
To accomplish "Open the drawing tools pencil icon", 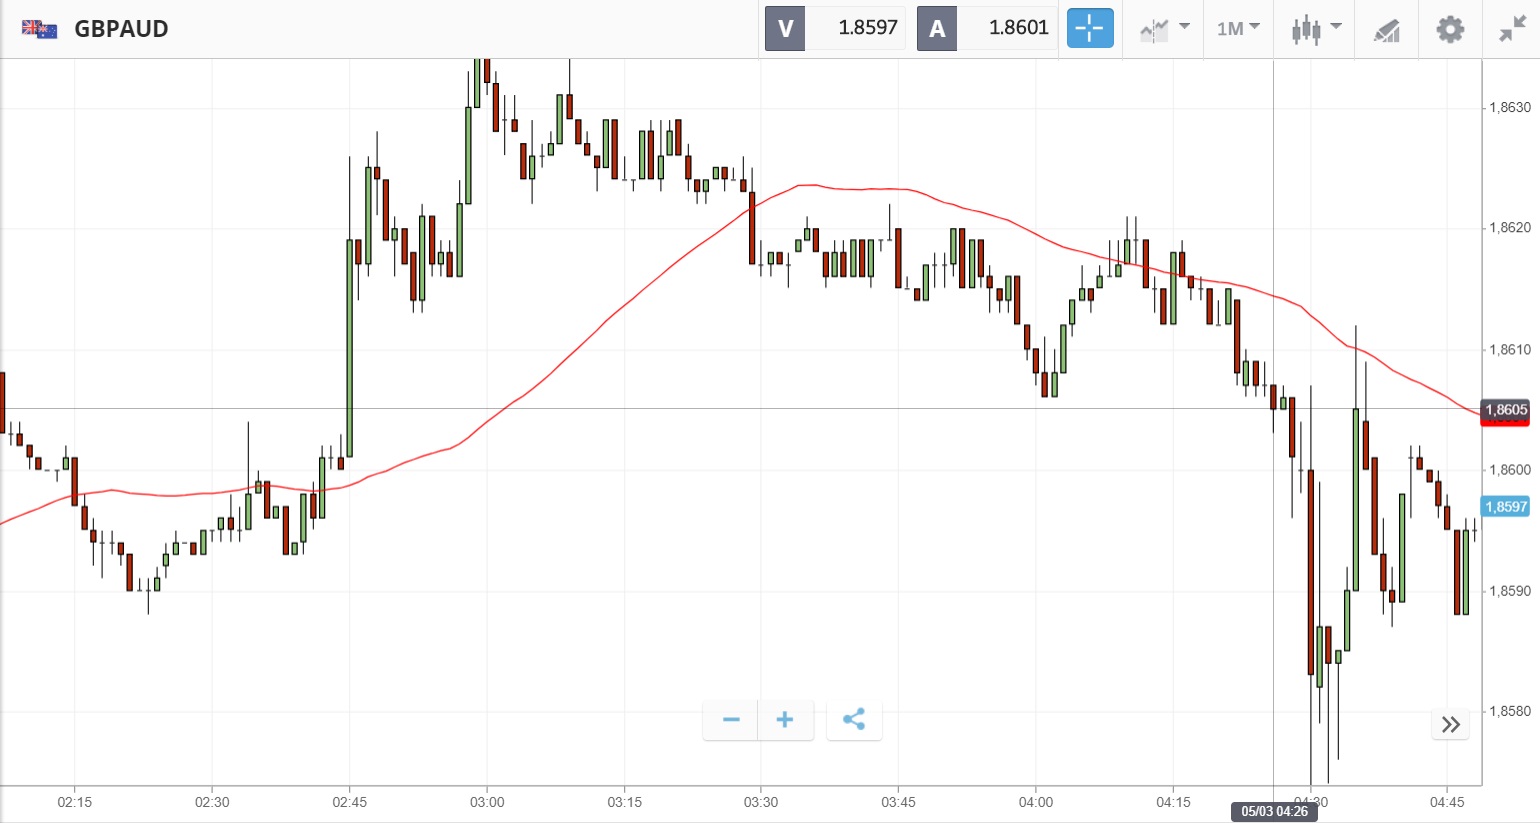I will tap(1386, 30).
